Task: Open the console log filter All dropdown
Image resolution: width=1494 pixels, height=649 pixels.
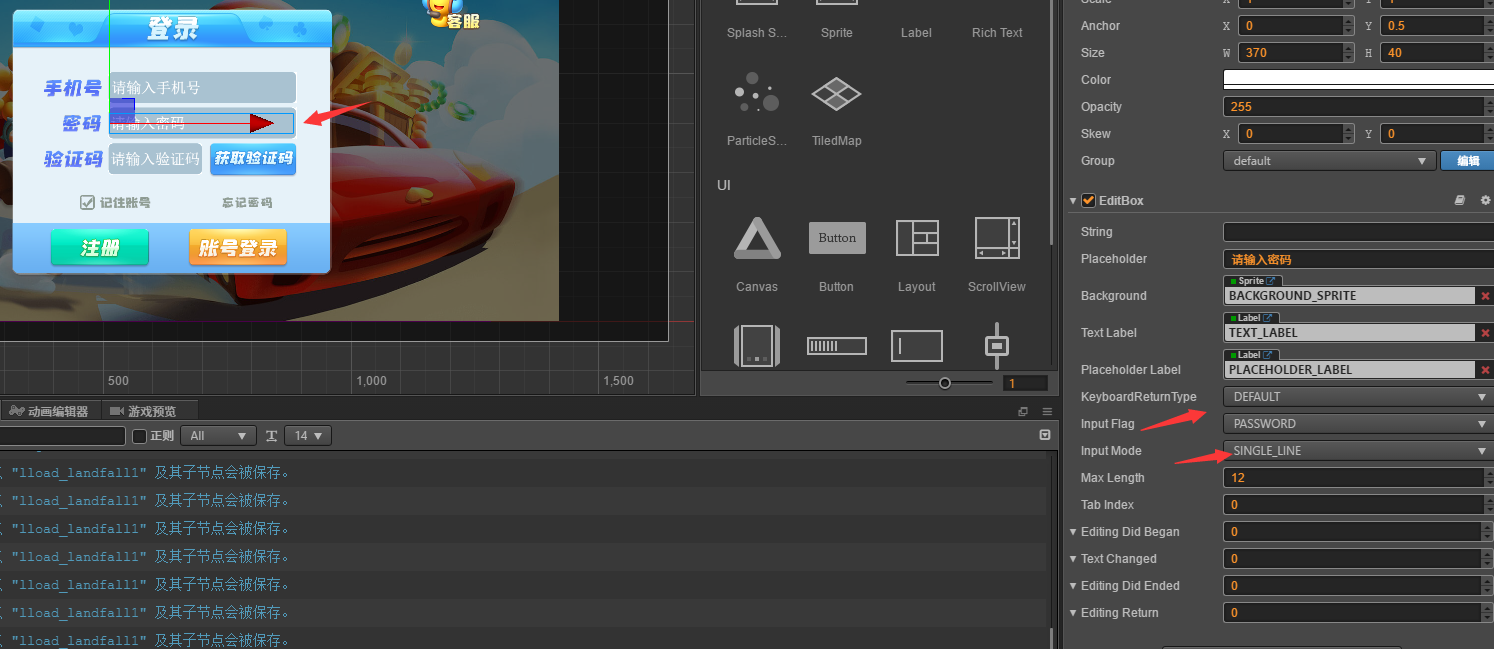Action: pyautogui.click(x=218, y=436)
